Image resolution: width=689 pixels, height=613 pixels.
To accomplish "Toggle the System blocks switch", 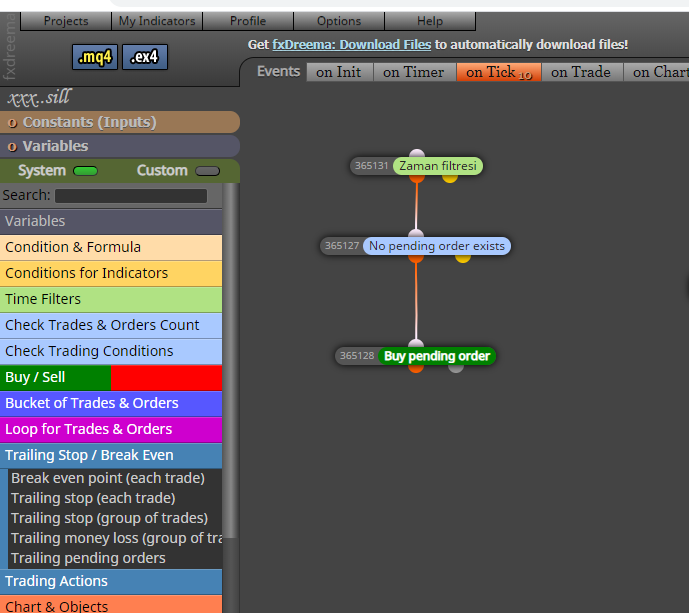I will coord(85,171).
